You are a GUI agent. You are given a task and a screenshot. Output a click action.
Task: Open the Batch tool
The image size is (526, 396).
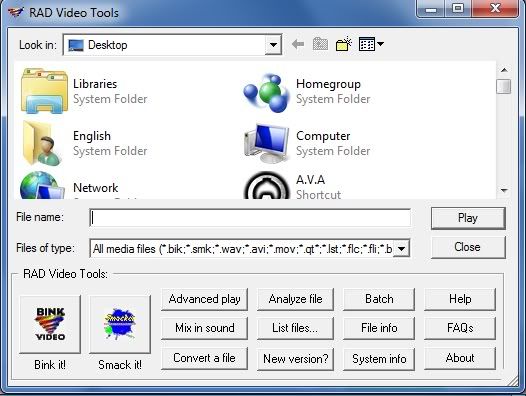[379, 299]
